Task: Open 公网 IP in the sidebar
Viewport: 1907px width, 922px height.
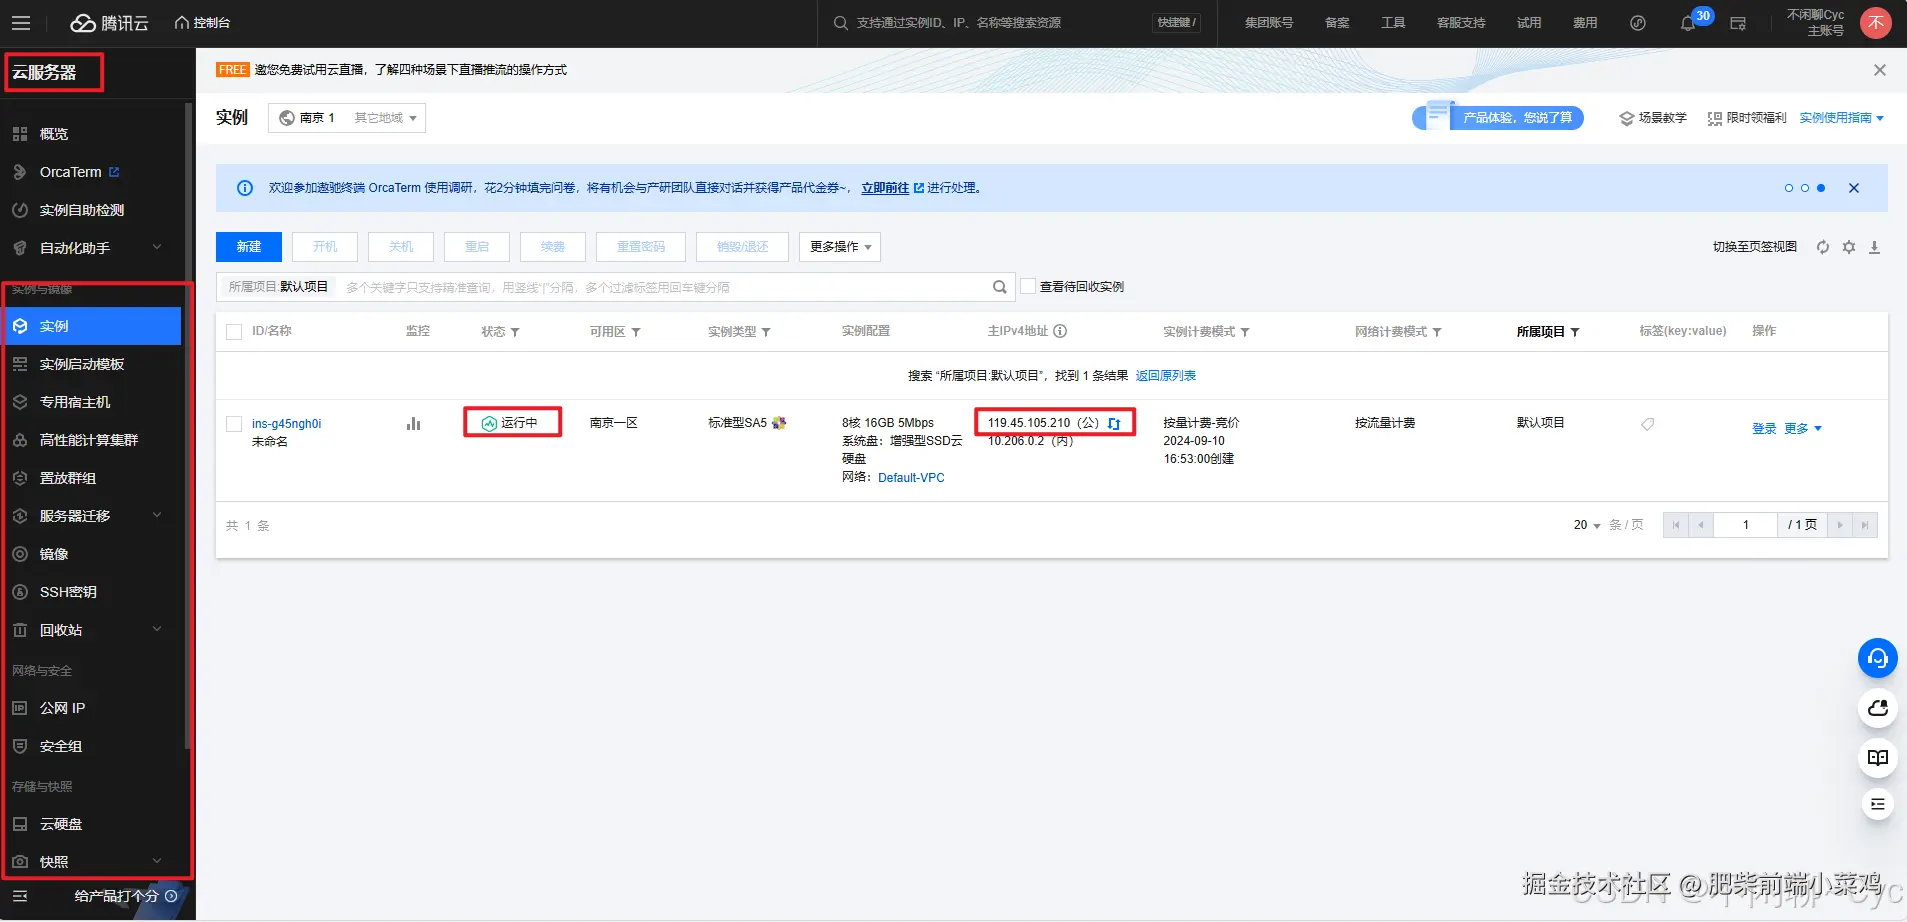Action: pyautogui.click(x=62, y=708)
